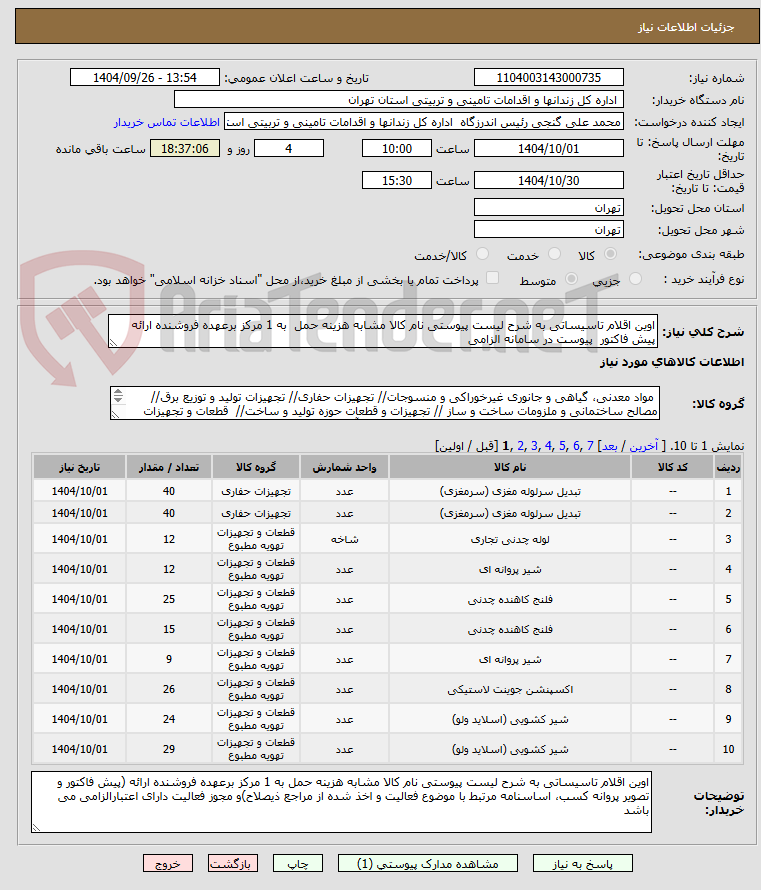
Task: Click the استان محل تحویل field
Action: 549,207
